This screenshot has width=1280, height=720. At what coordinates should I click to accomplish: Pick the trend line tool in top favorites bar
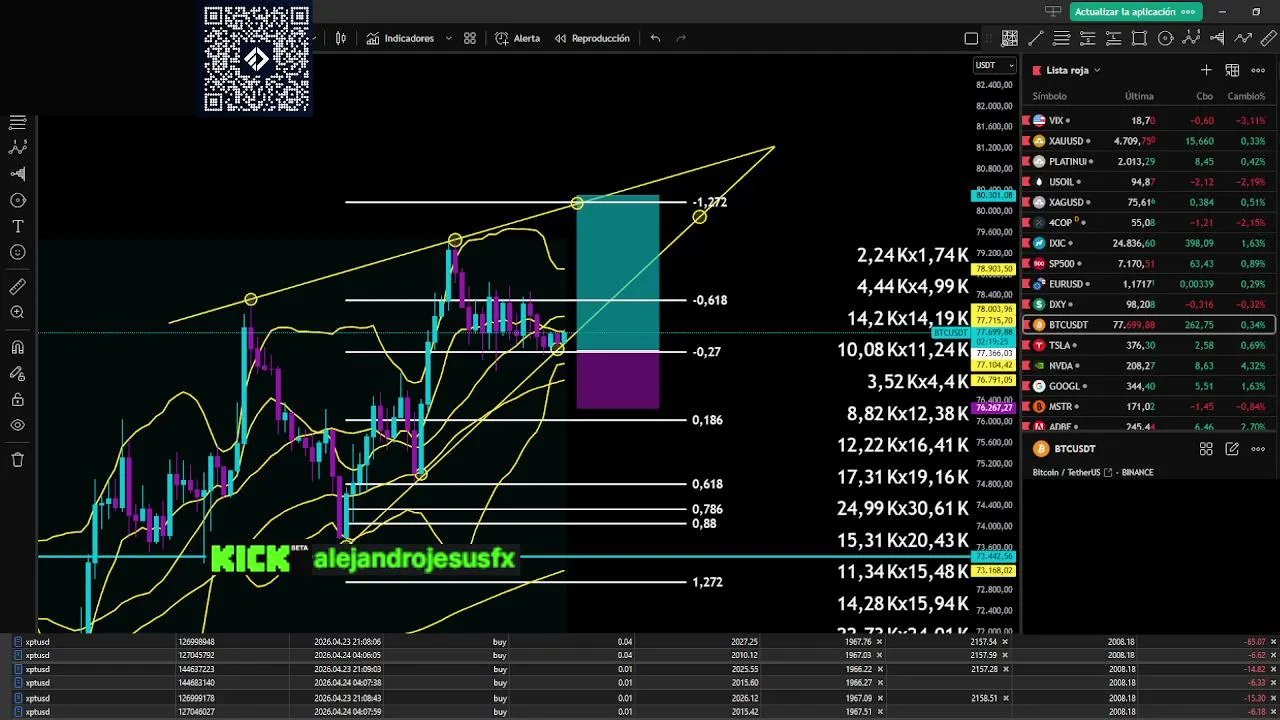point(1036,39)
